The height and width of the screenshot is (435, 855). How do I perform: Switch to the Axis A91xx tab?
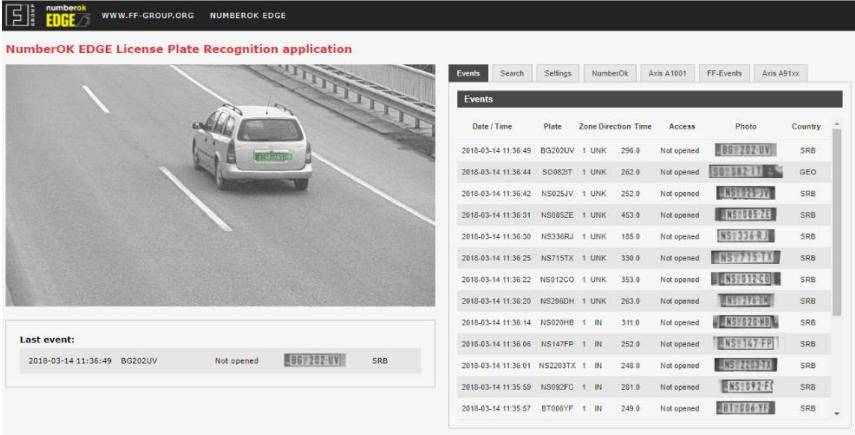pyautogui.click(x=781, y=73)
